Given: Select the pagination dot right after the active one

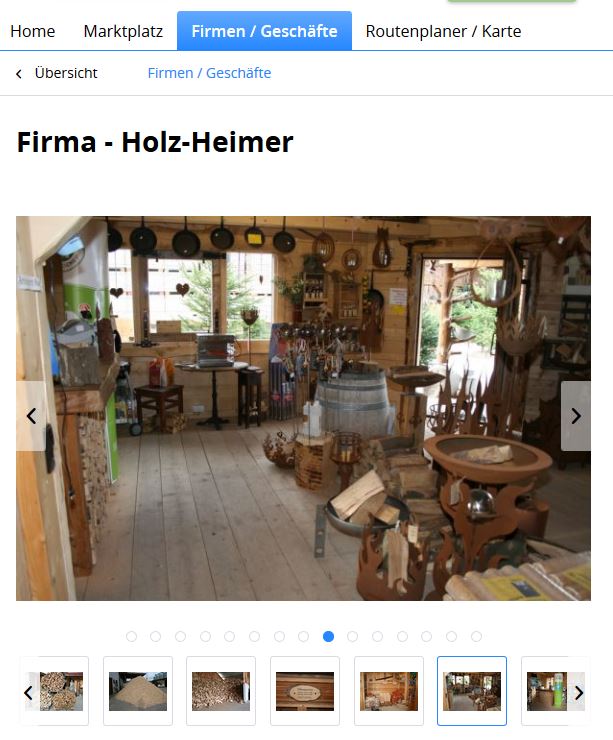Looking at the screenshot, I should point(353,636).
